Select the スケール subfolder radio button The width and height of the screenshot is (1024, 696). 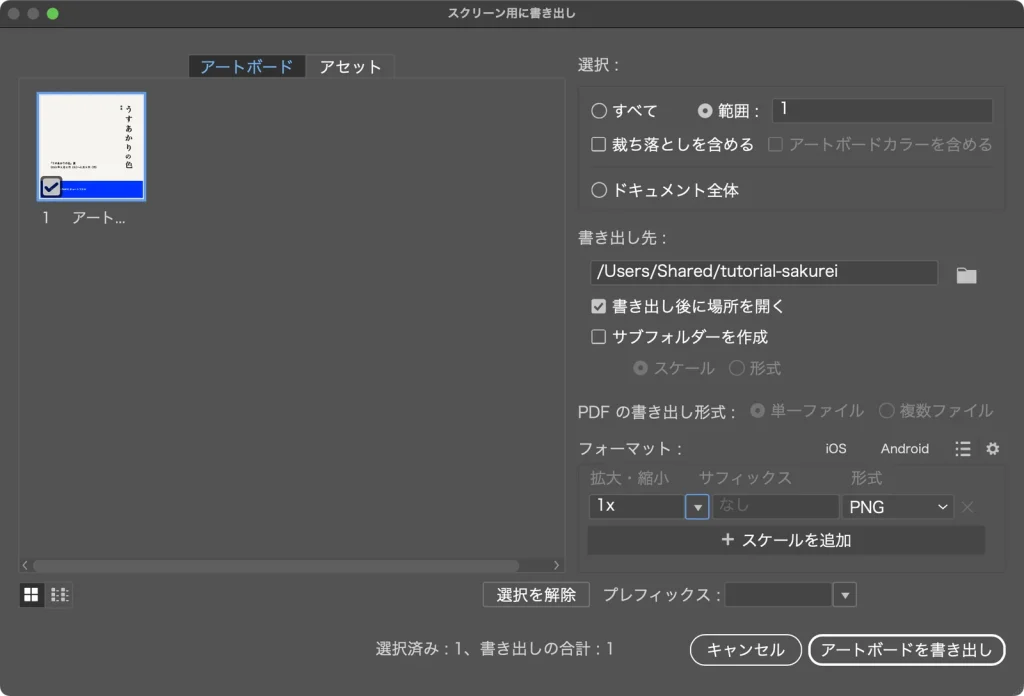[x=640, y=368]
